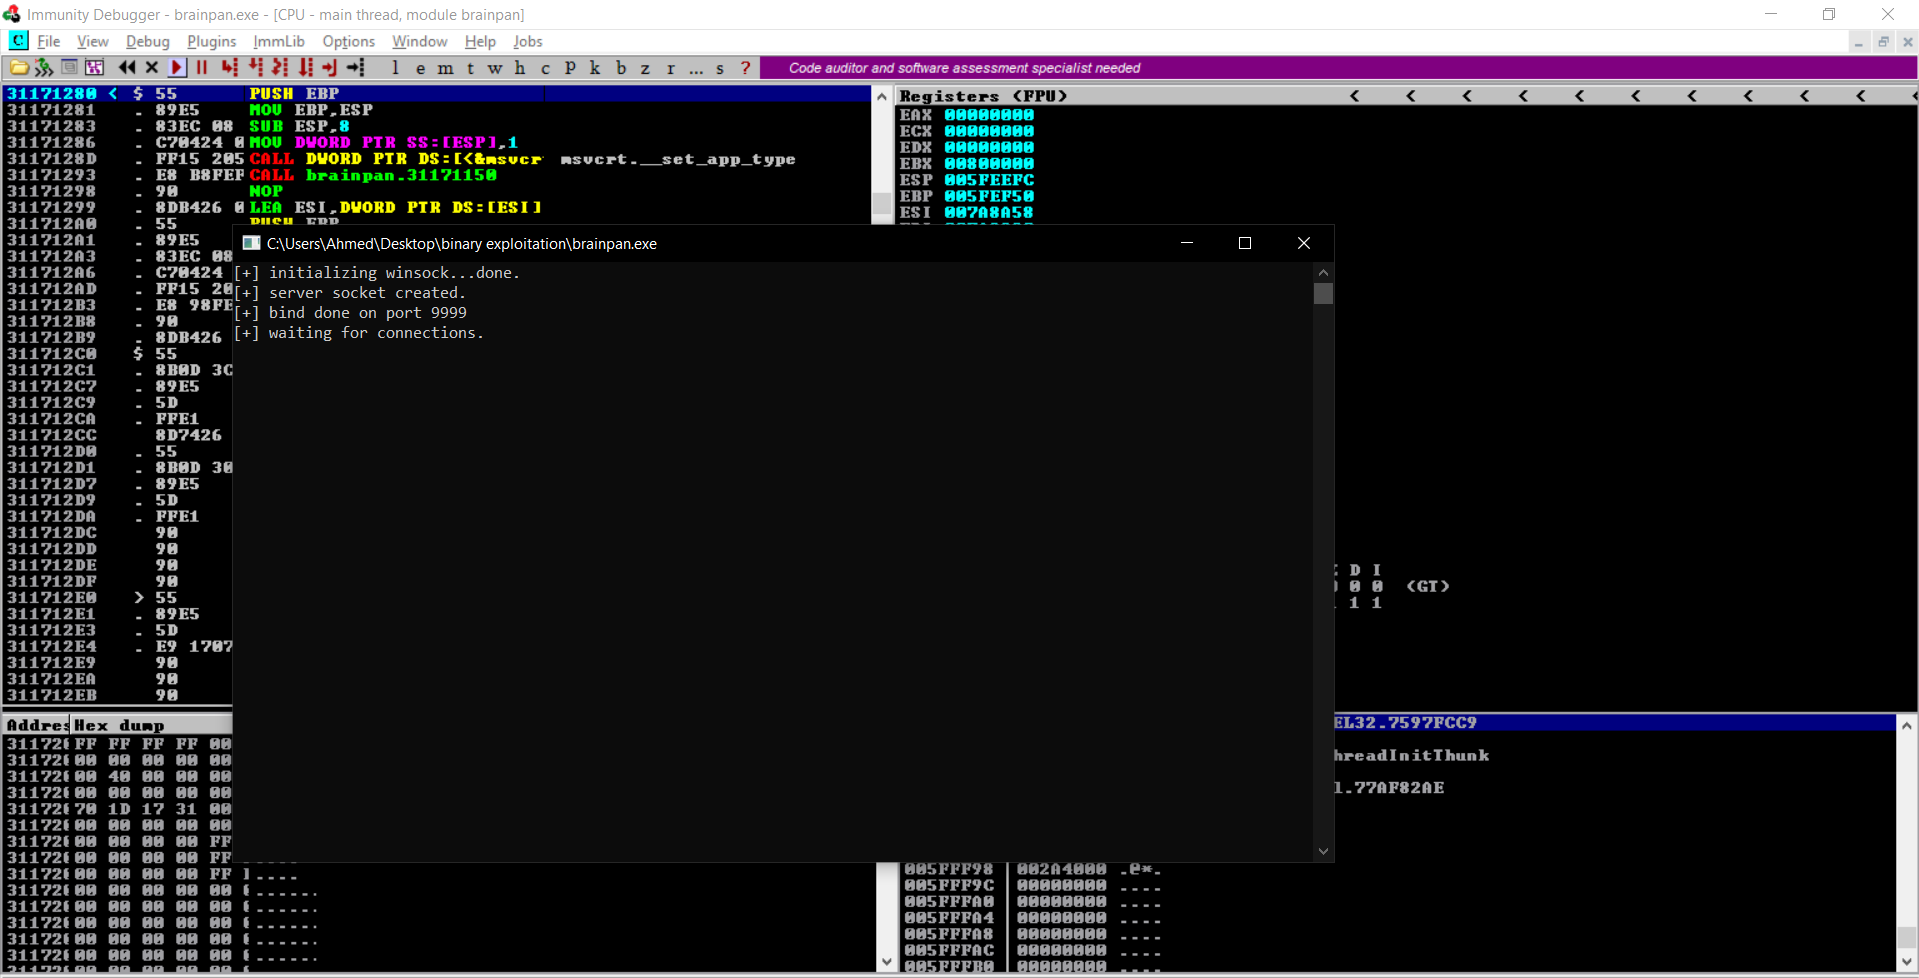Open the Plugins menu
The width and height of the screenshot is (1919, 978).
(x=211, y=41)
